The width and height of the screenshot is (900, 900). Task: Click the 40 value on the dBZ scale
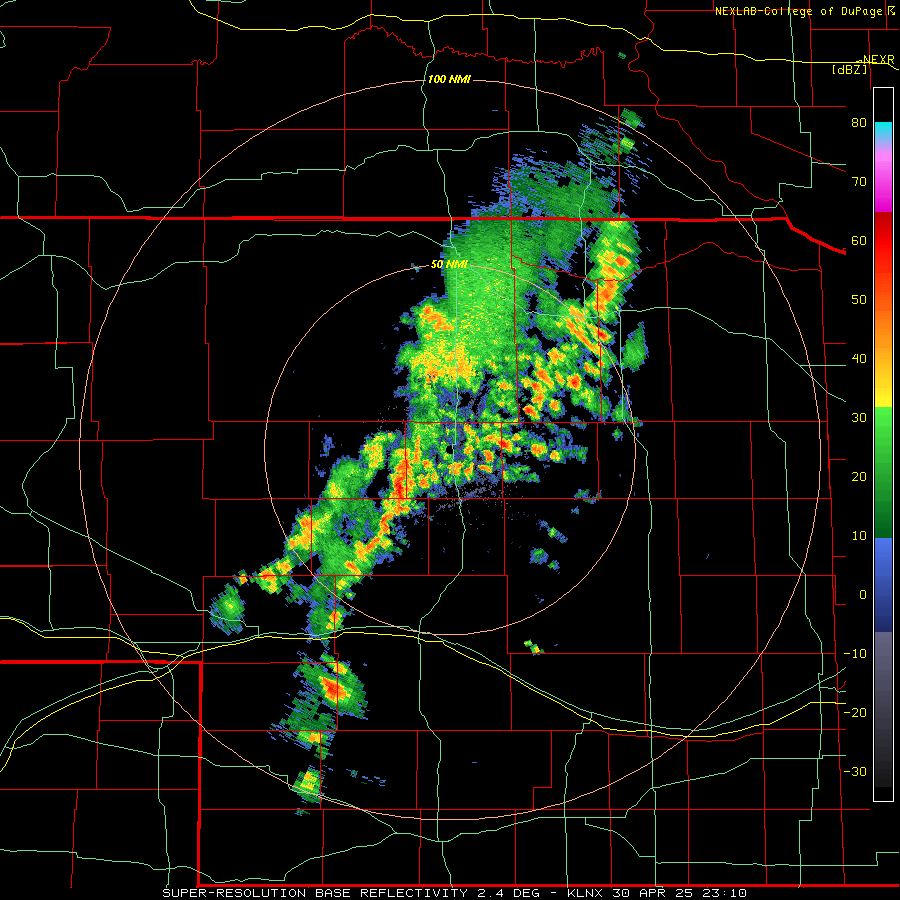coord(859,359)
